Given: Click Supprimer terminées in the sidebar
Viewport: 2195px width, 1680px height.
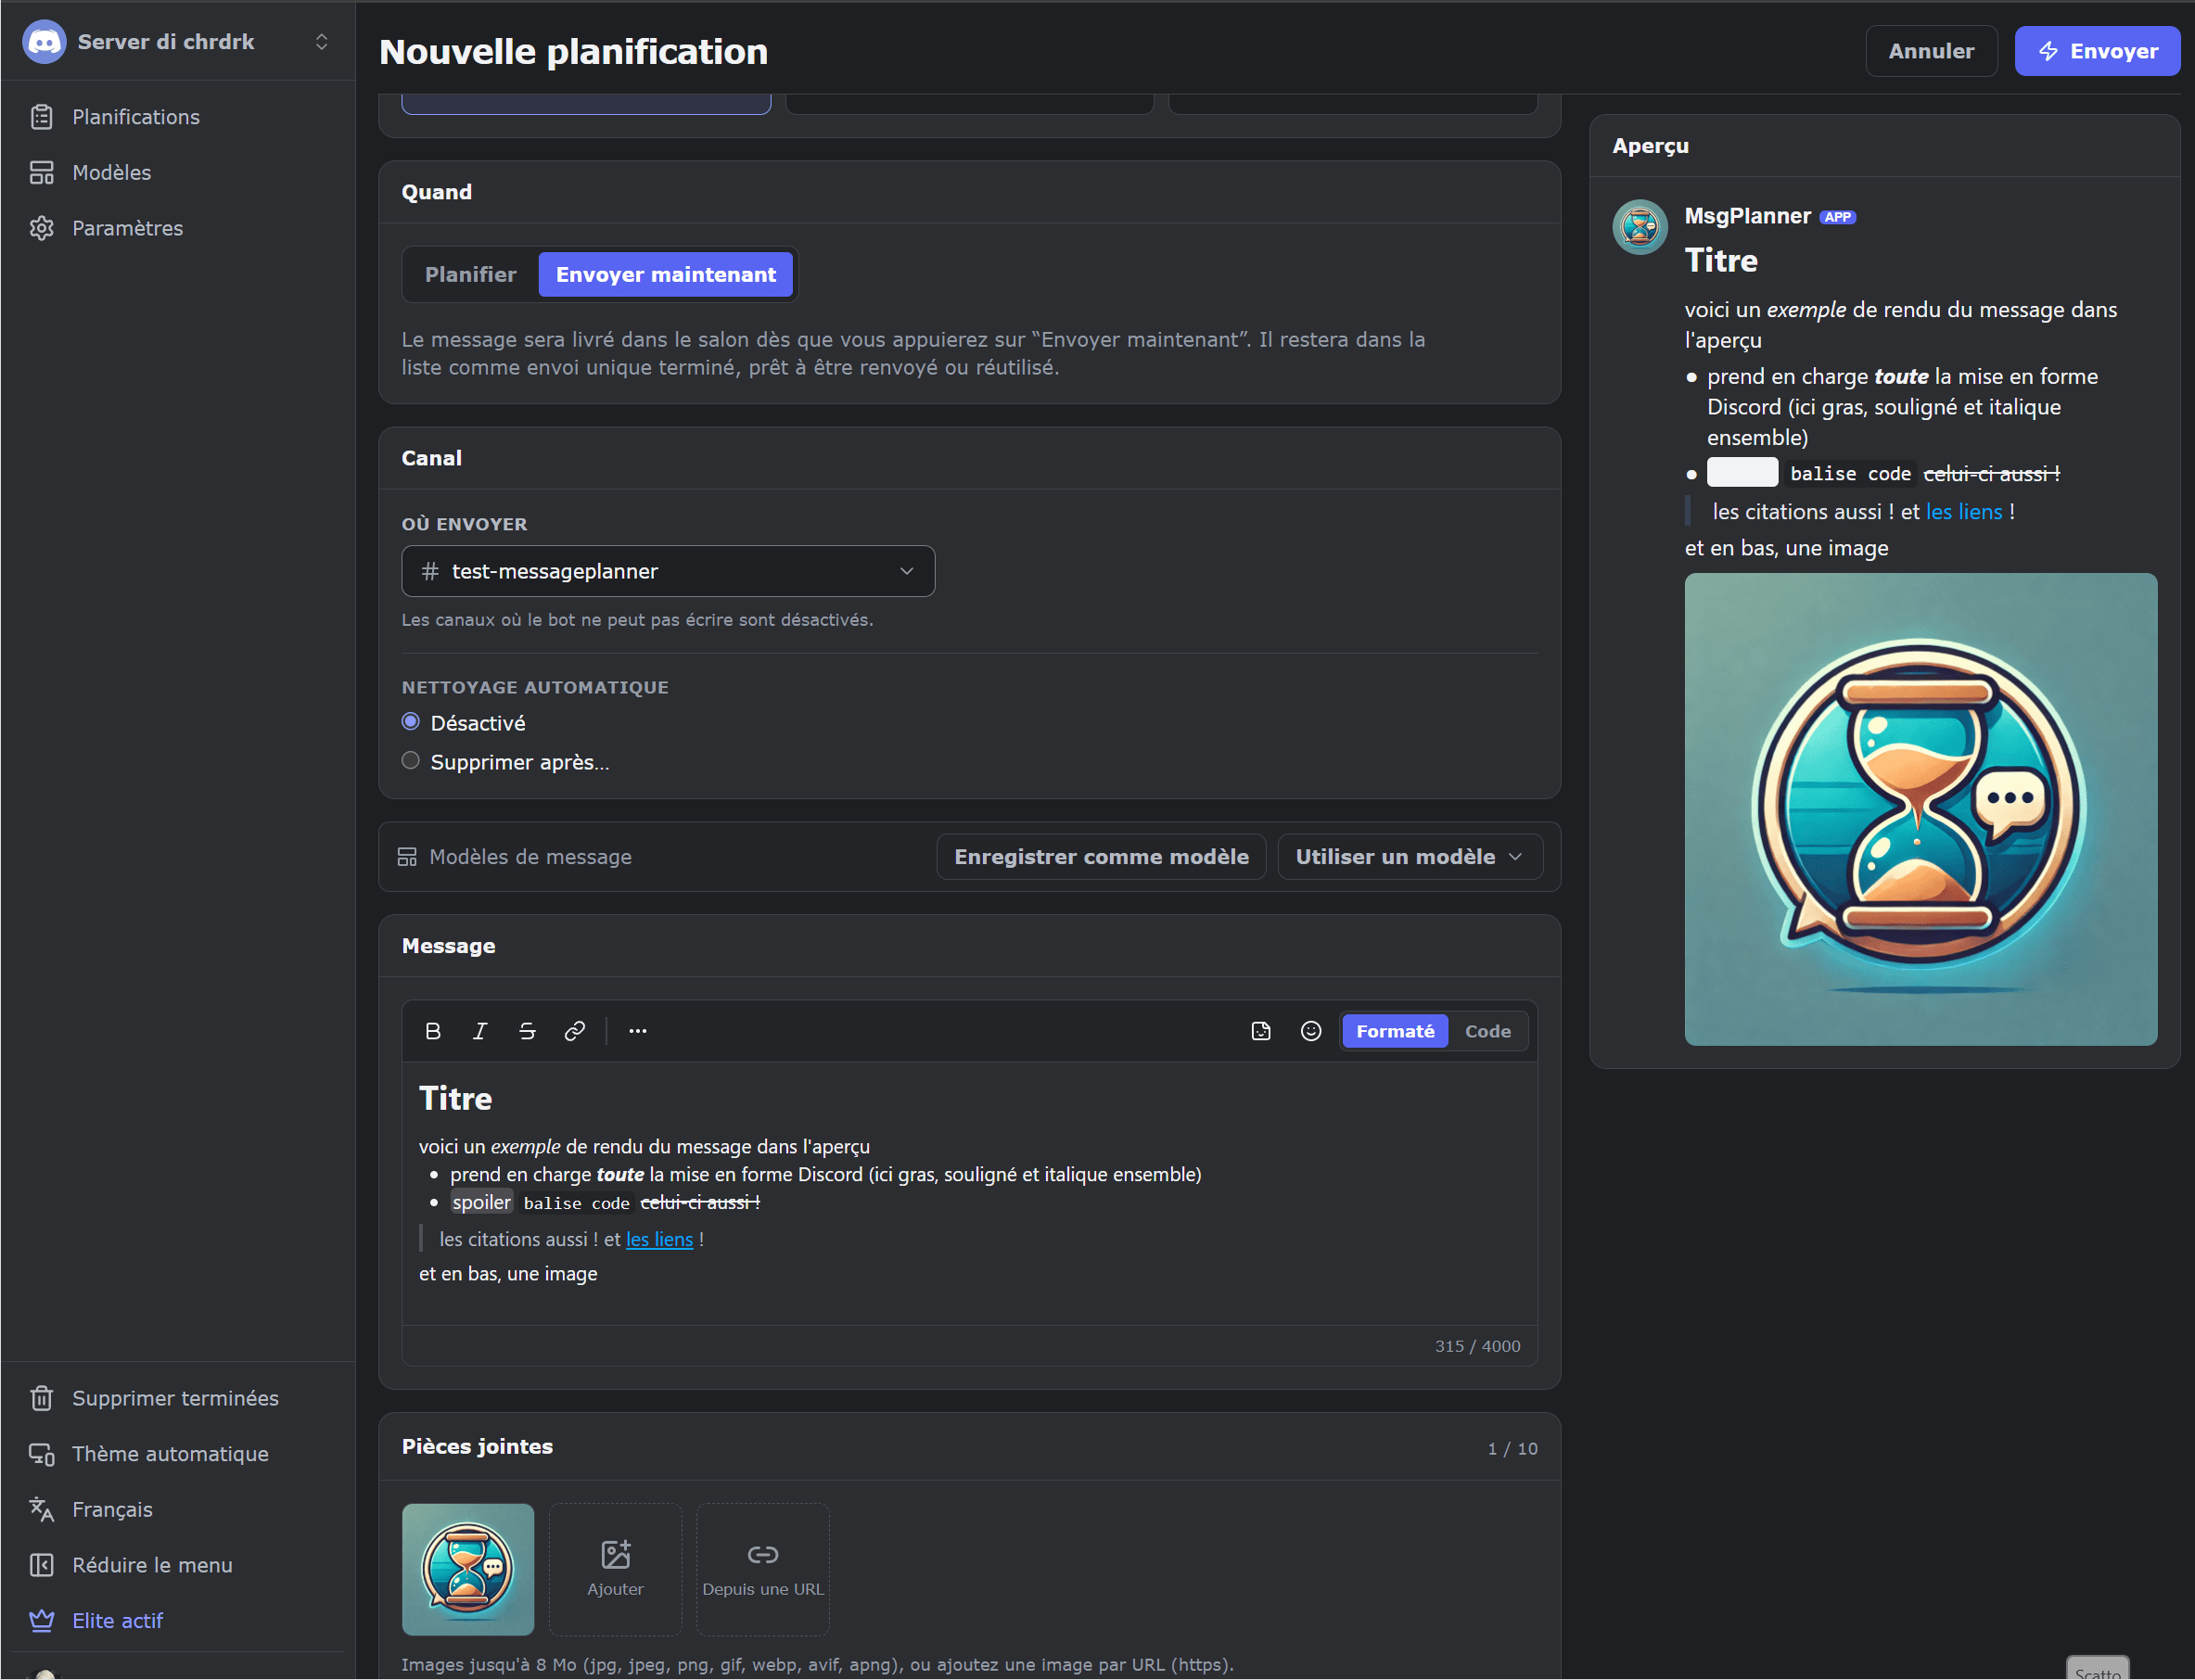Looking at the screenshot, I should coord(178,1398).
